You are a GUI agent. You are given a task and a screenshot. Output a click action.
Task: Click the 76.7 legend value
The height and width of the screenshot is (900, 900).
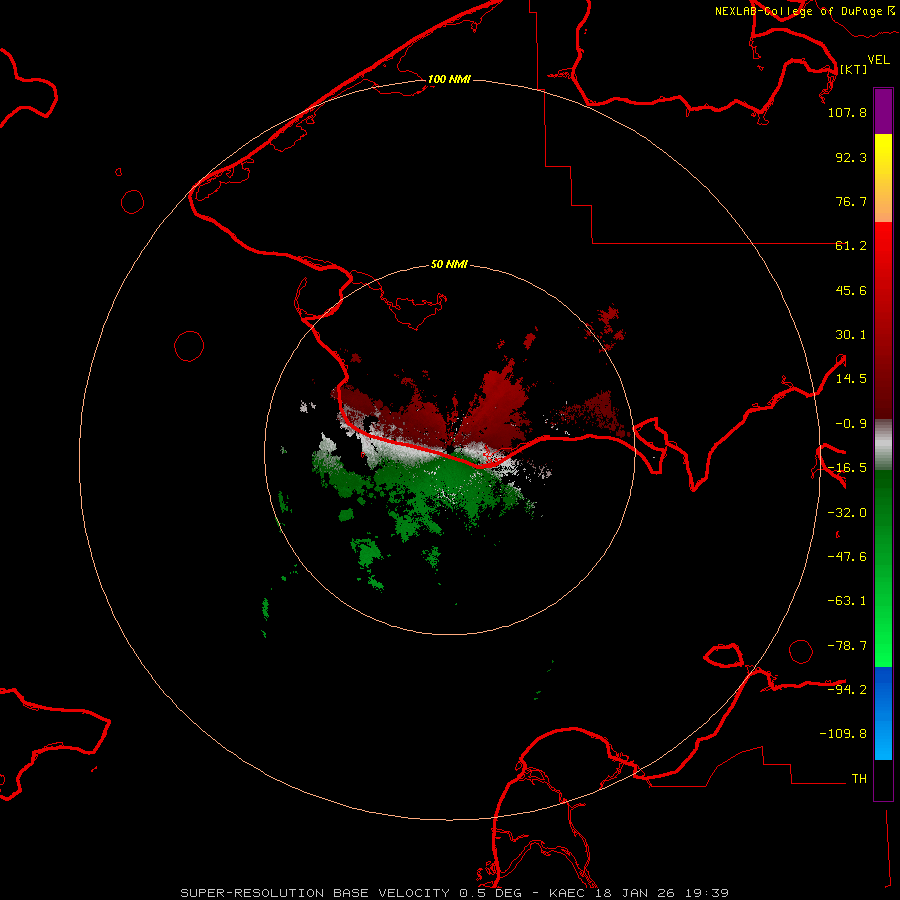point(851,201)
